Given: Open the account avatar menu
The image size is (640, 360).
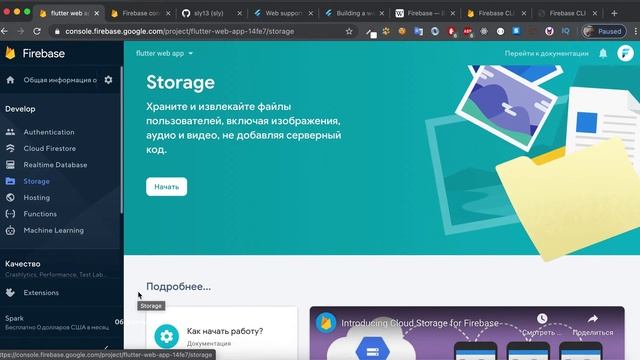Looking at the screenshot, I should (625, 53).
